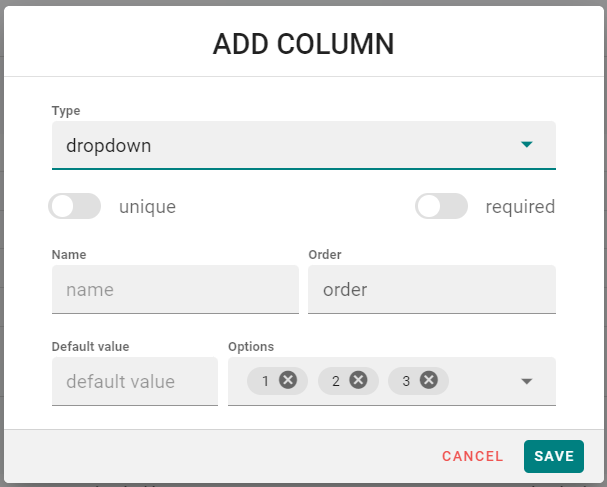Click the 'unique' toggle label text
607x487 pixels.
(147, 207)
